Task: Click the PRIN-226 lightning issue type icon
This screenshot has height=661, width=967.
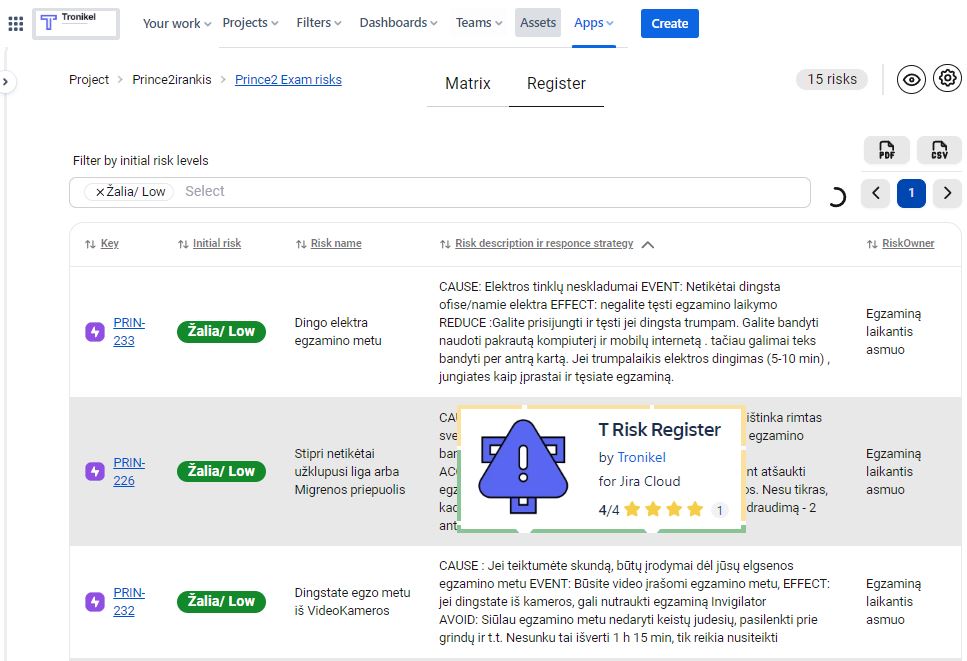Action: point(95,472)
